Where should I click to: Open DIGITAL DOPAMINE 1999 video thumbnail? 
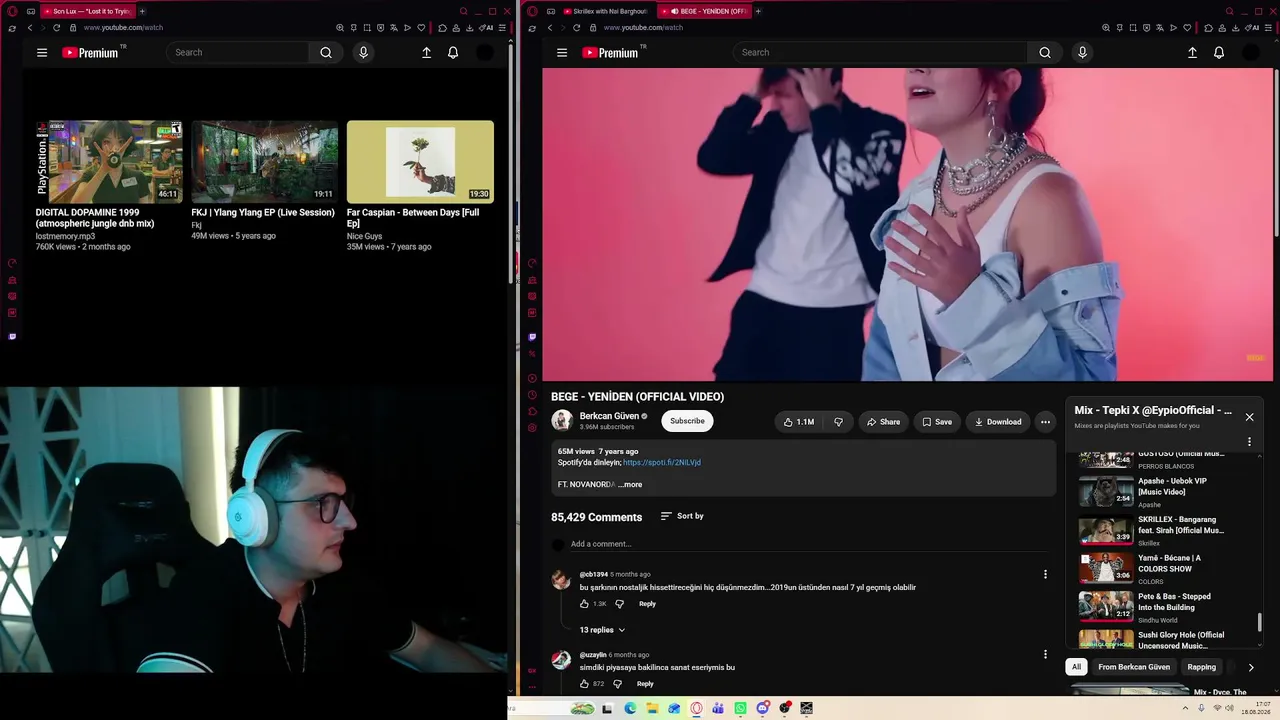point(109,162)
